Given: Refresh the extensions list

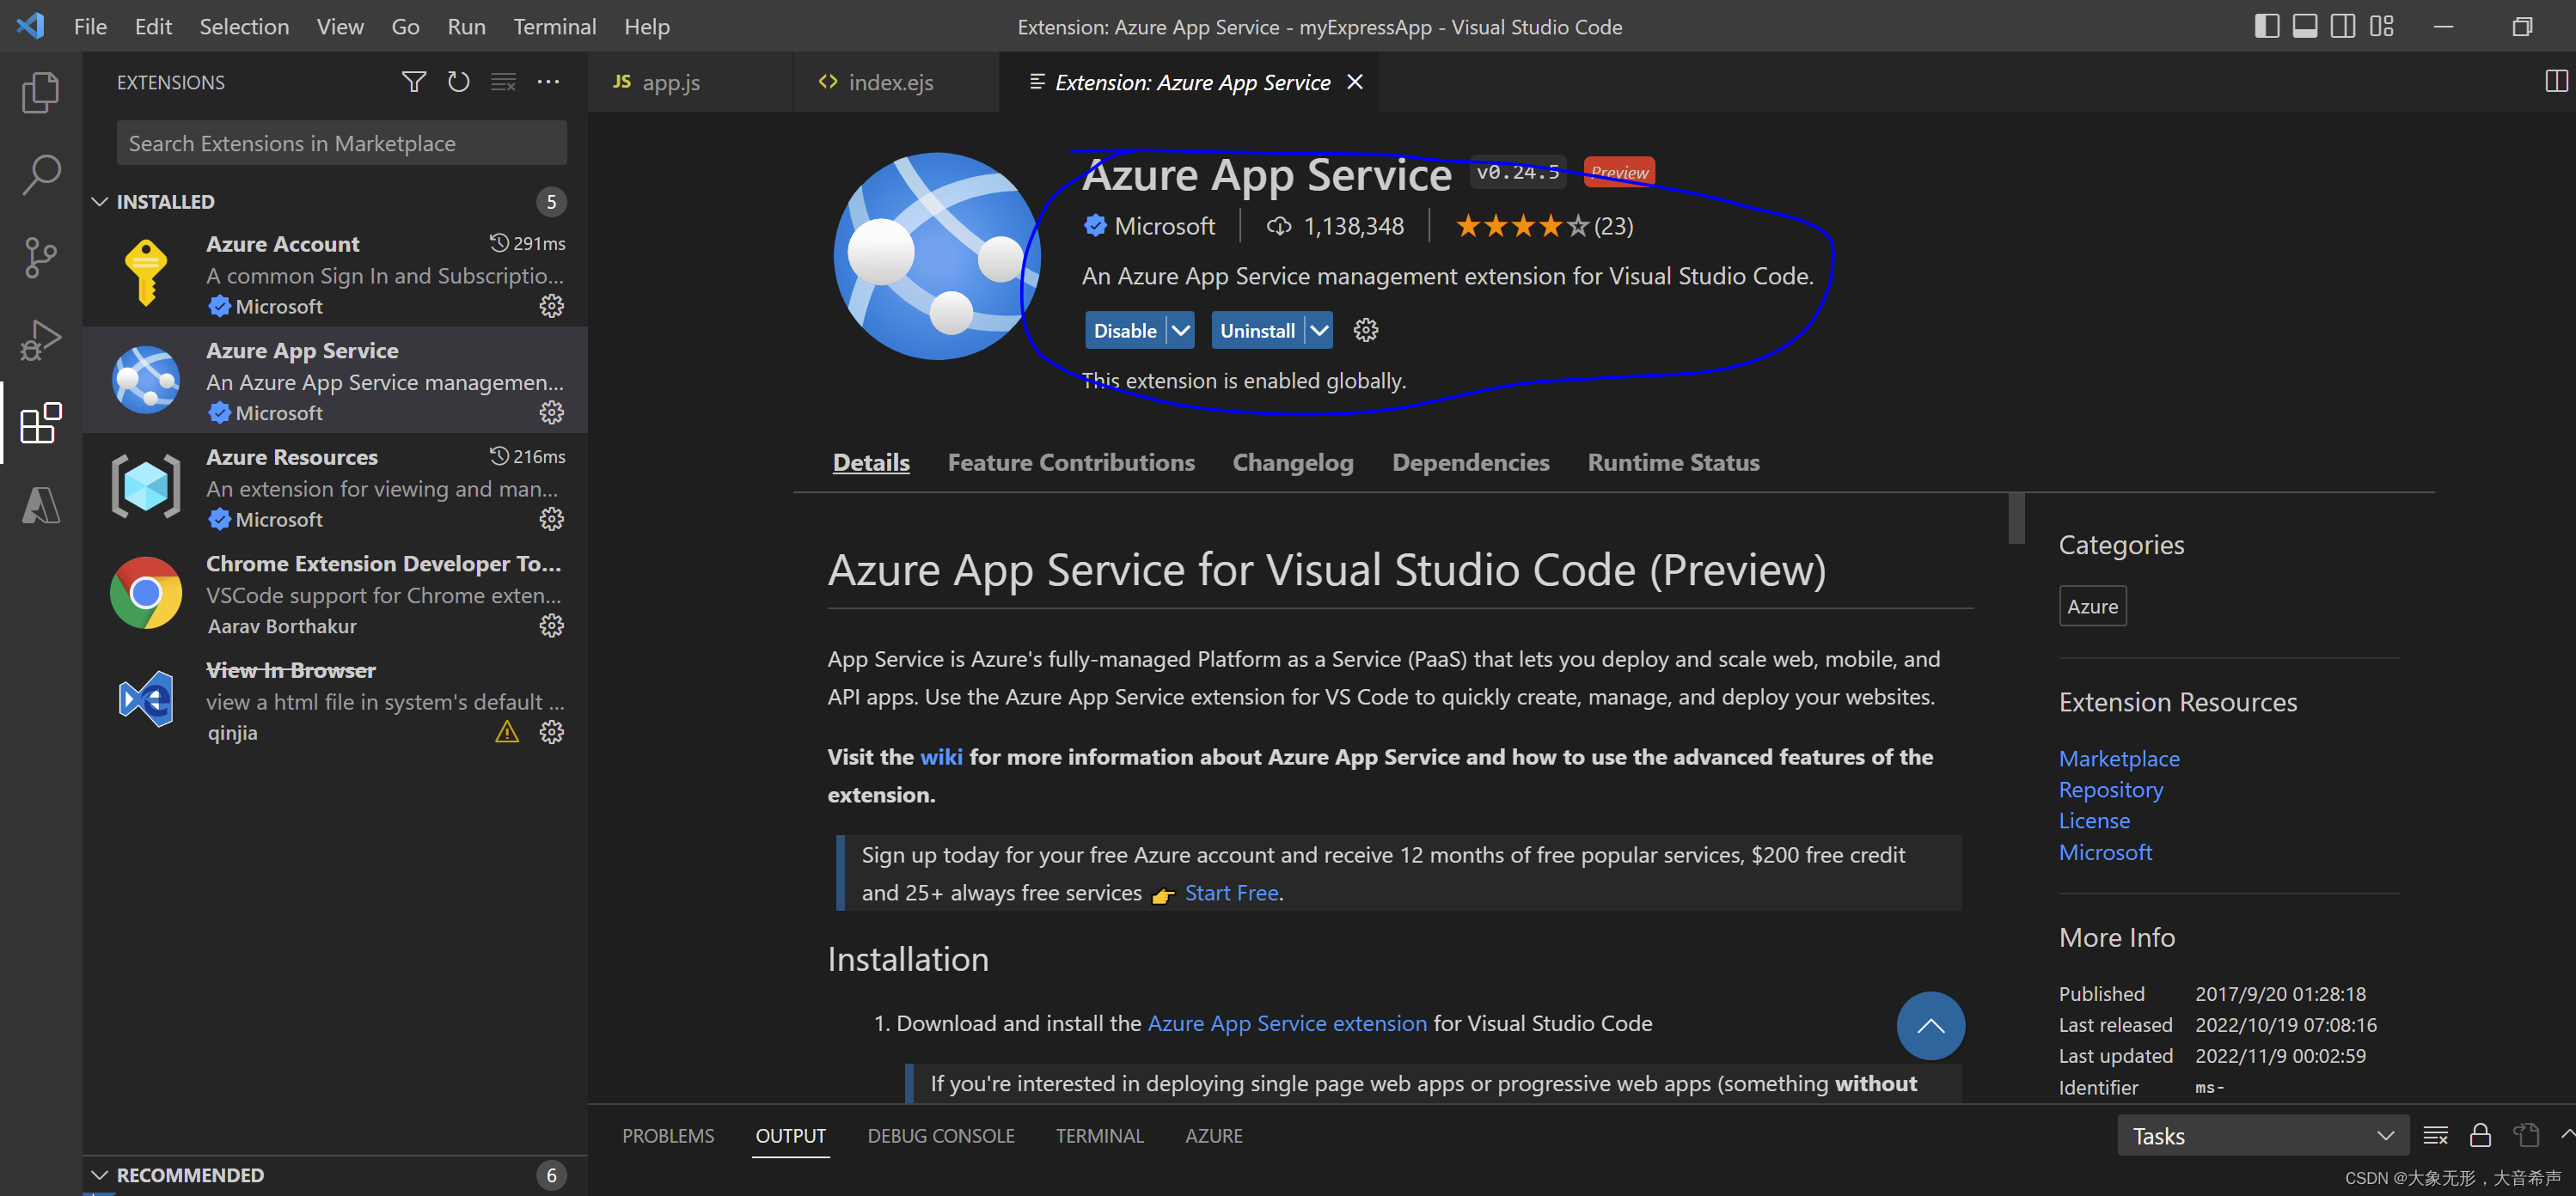Looking at the screenshot, I should coord(458,82).
